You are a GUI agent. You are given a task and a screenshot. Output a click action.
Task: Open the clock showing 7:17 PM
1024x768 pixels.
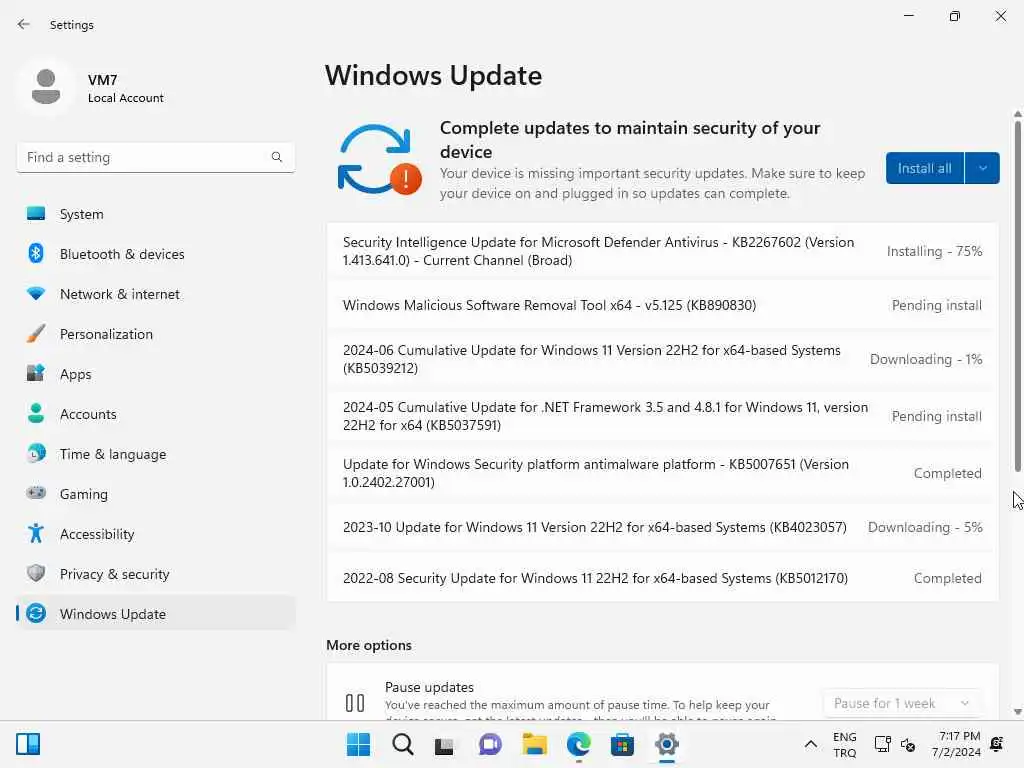coord(956,744)
